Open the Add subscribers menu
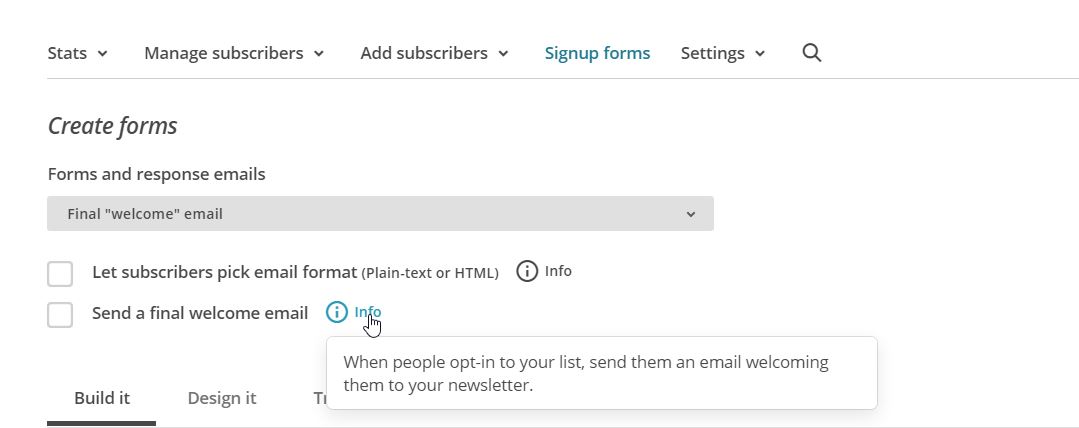 pos(434,53)
